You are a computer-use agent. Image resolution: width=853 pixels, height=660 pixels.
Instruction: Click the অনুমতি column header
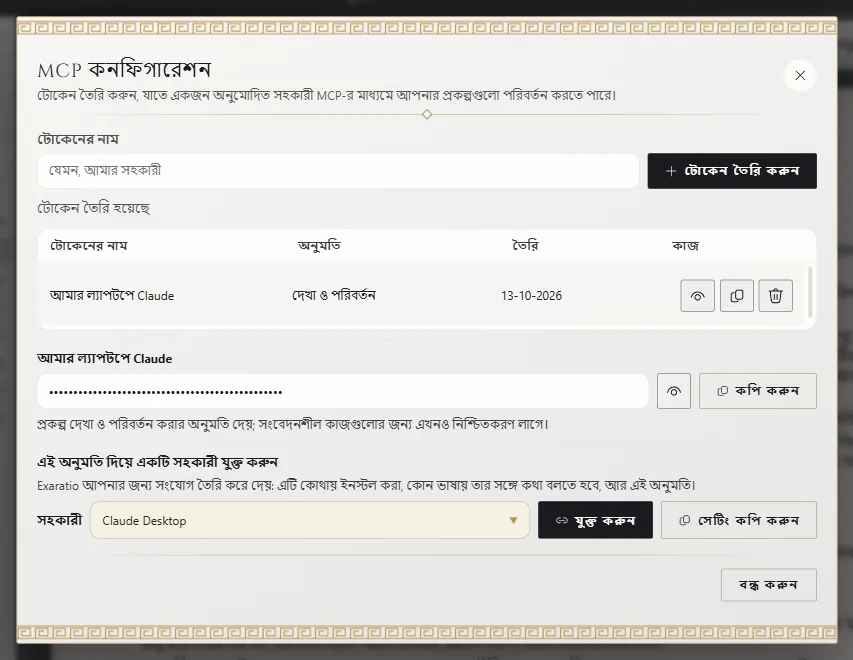click(319, 245)
